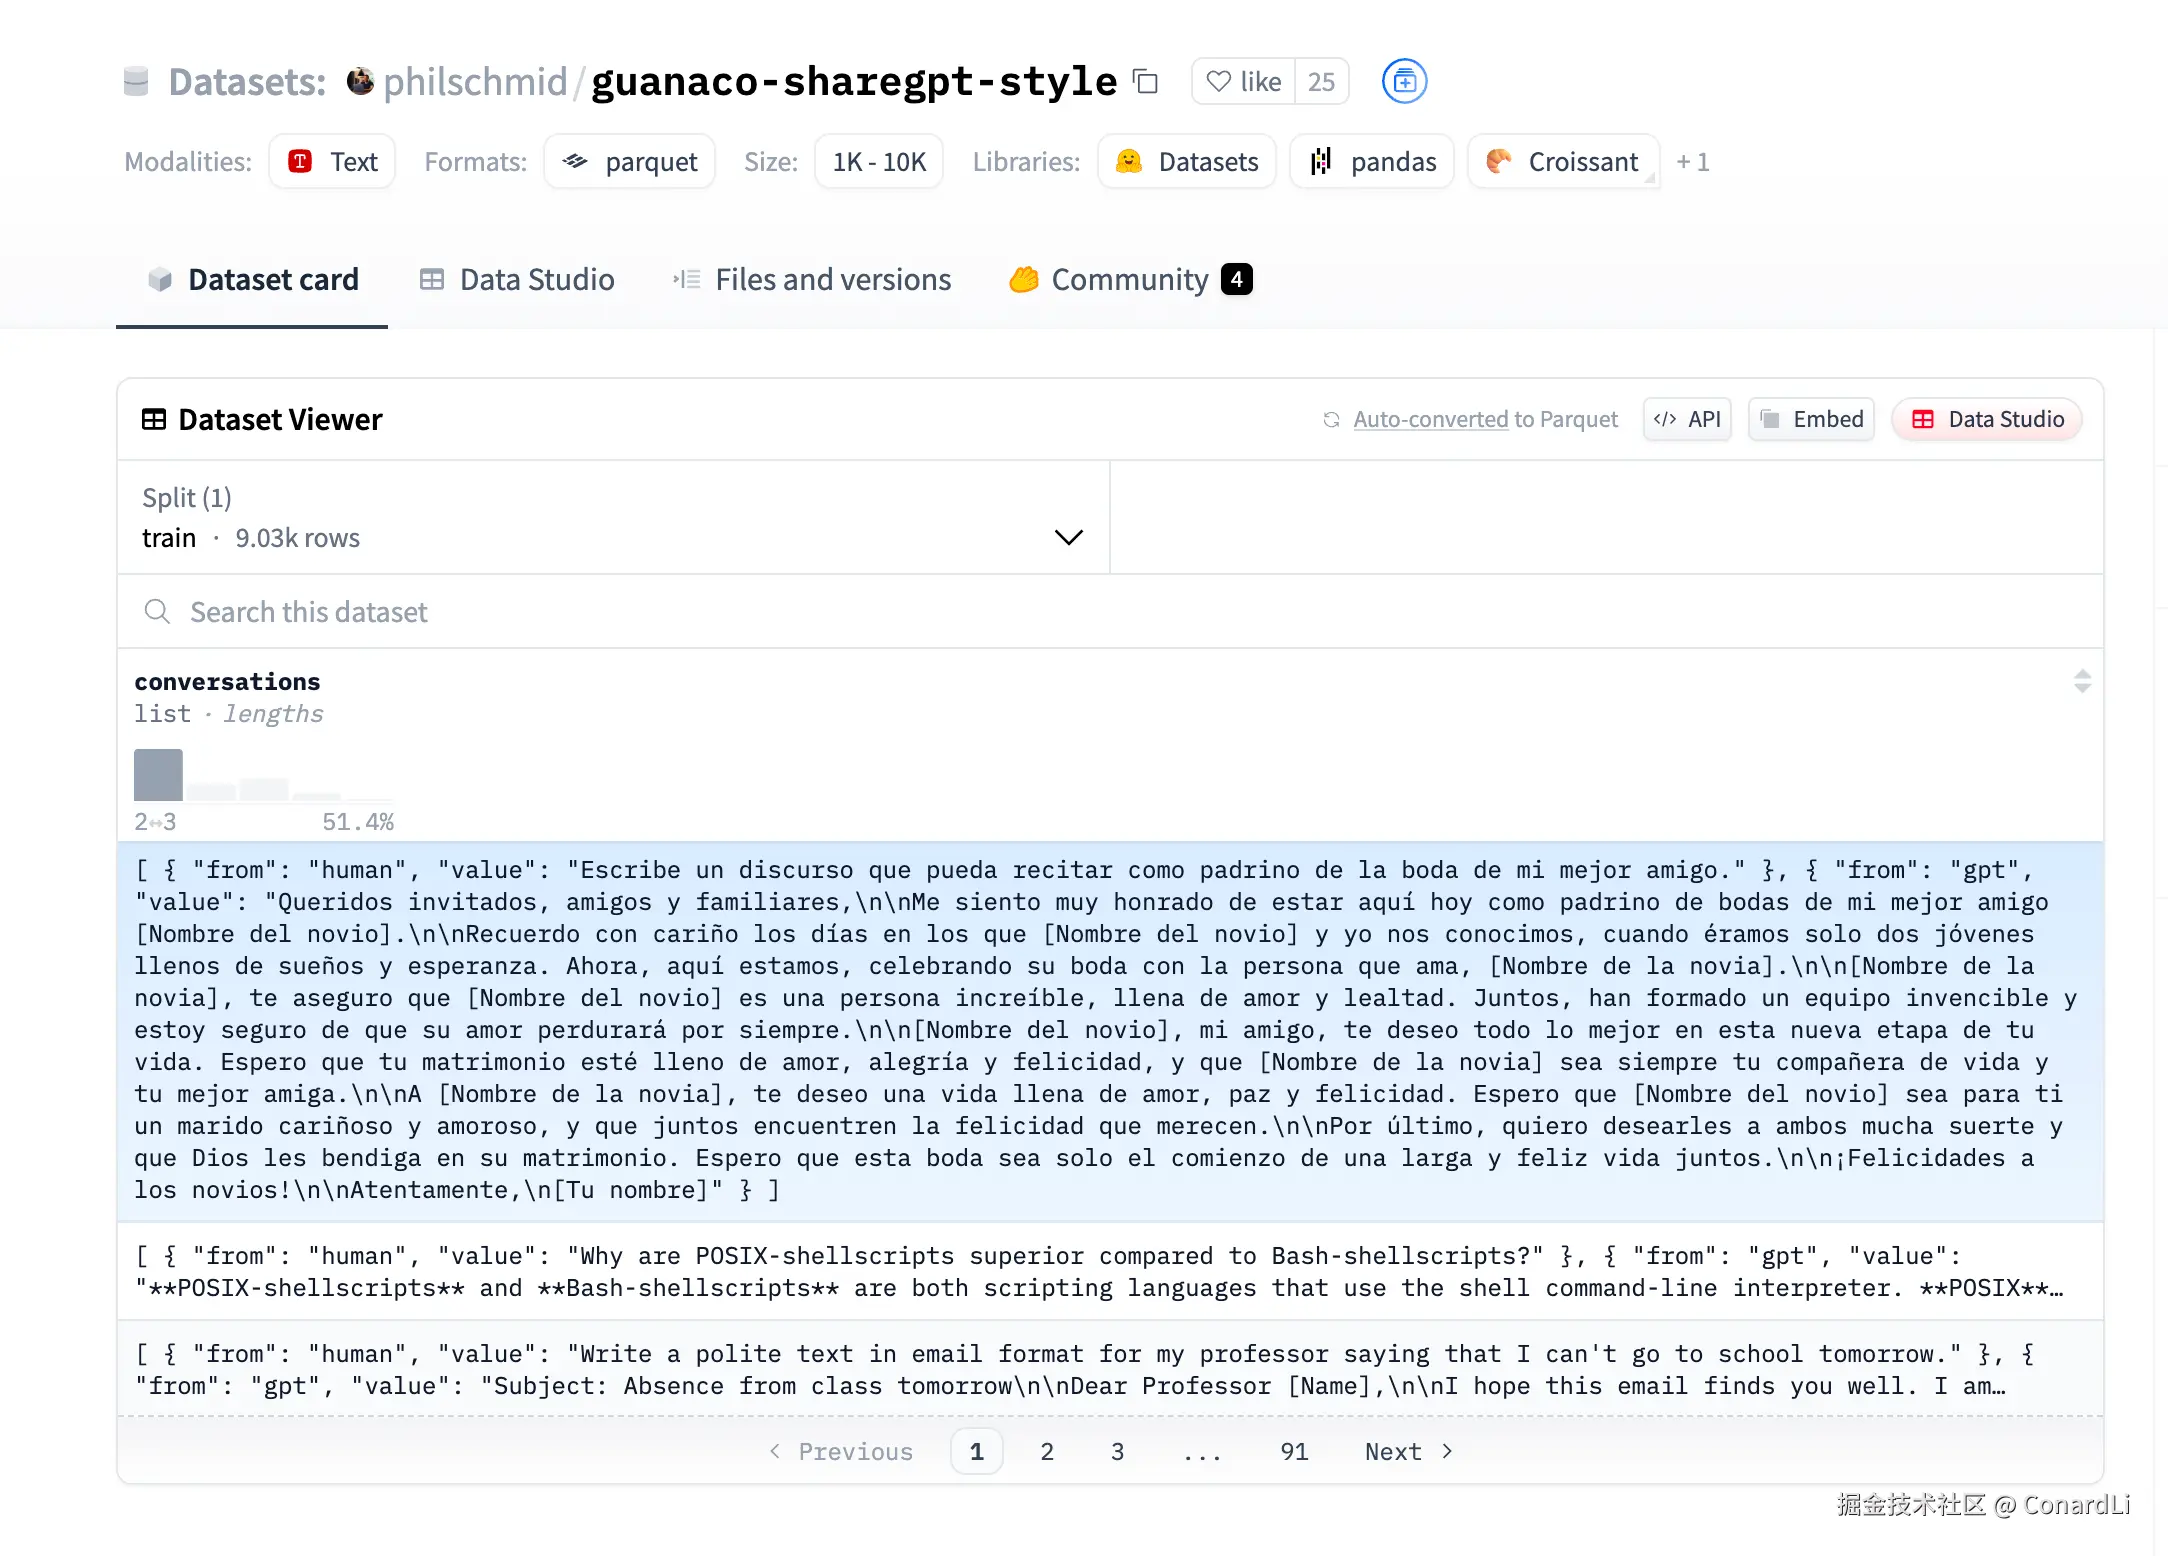The image size is (2168, 1556).
Task: Select the Datasets library tag
Action: [1186, 161]
